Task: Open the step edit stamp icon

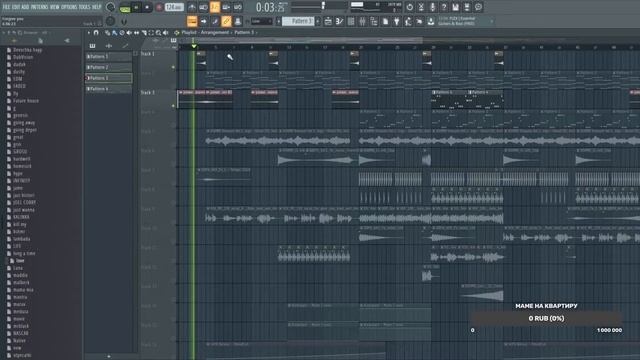Action: (x=238, y=21)
